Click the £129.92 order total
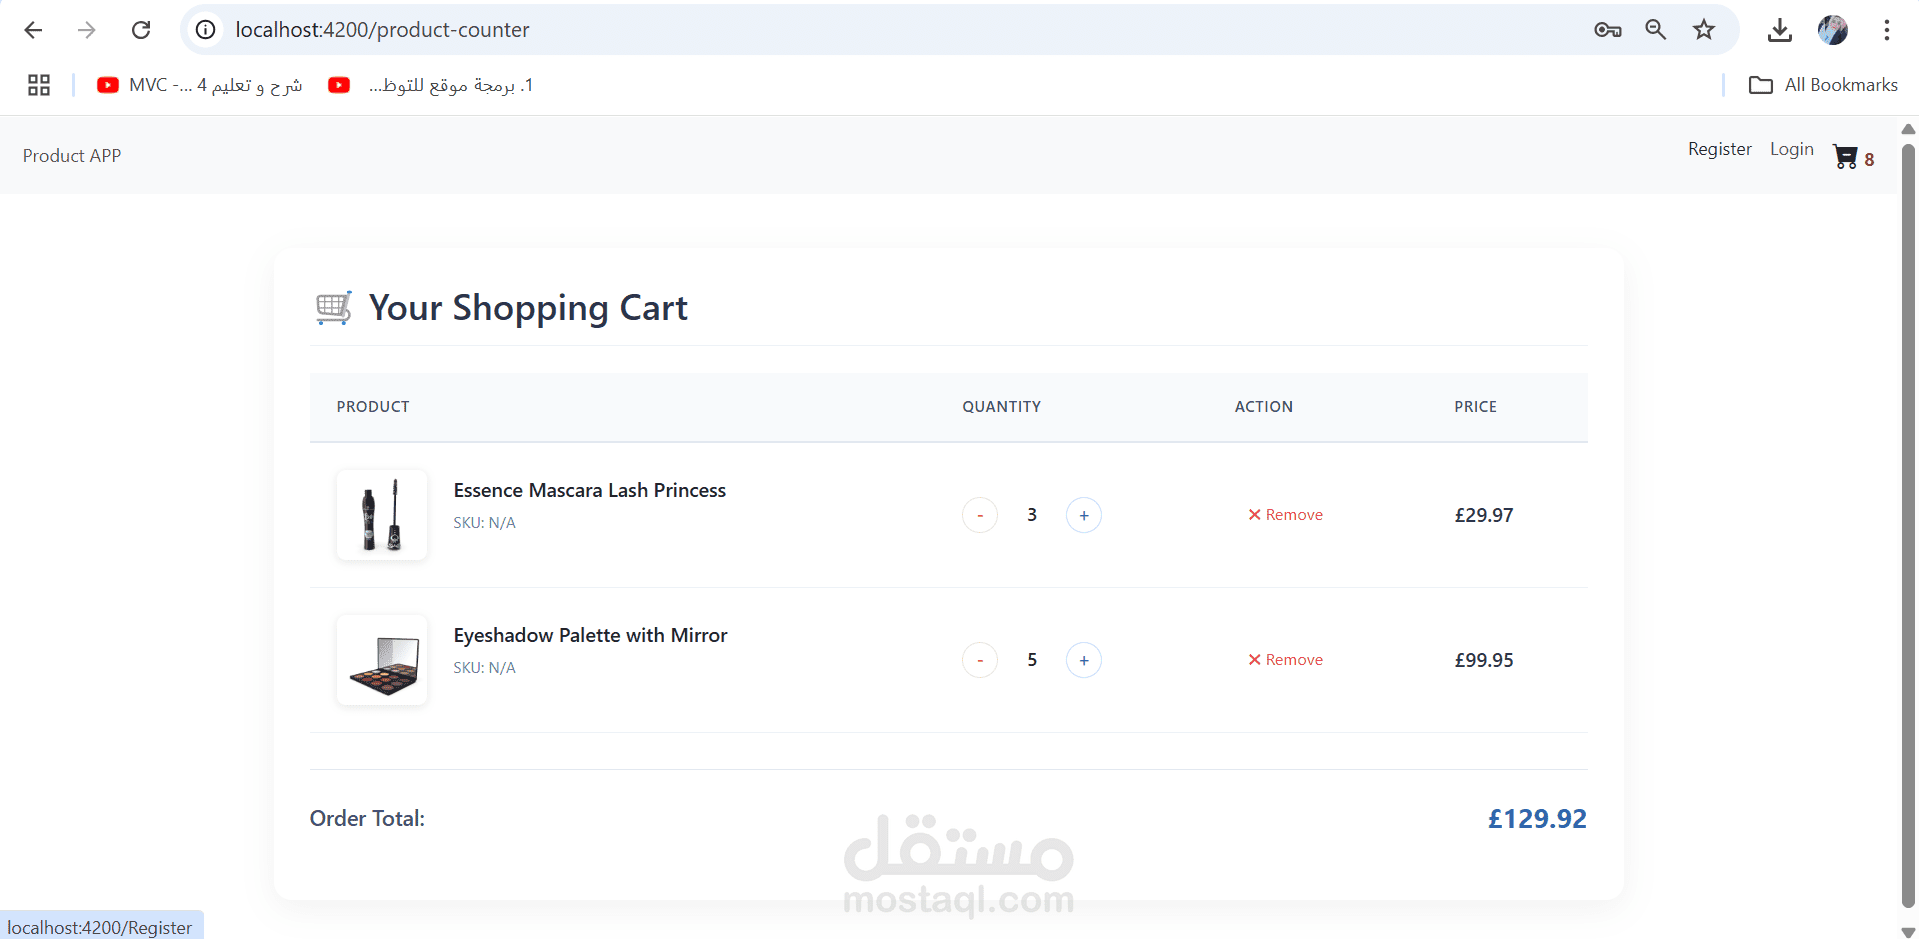 point(1537,819)
